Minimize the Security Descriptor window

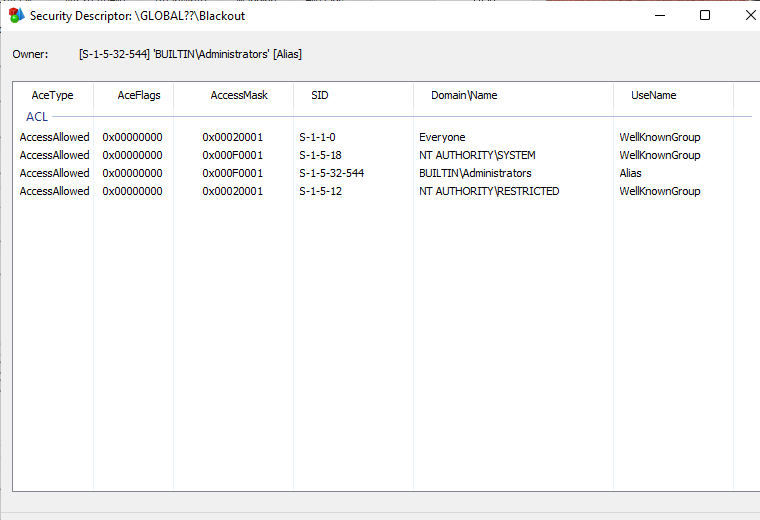point(658,15)
